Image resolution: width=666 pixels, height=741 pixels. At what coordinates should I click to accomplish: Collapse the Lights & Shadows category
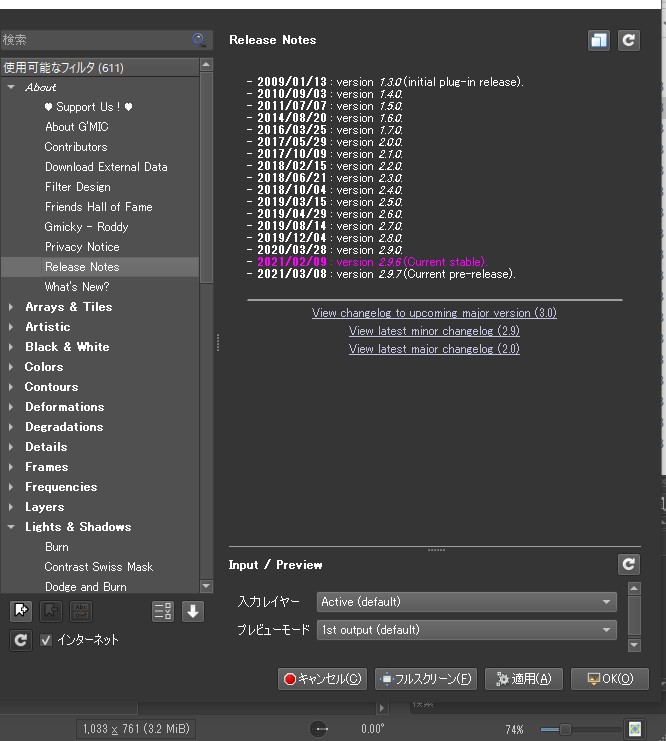[11, 526]
